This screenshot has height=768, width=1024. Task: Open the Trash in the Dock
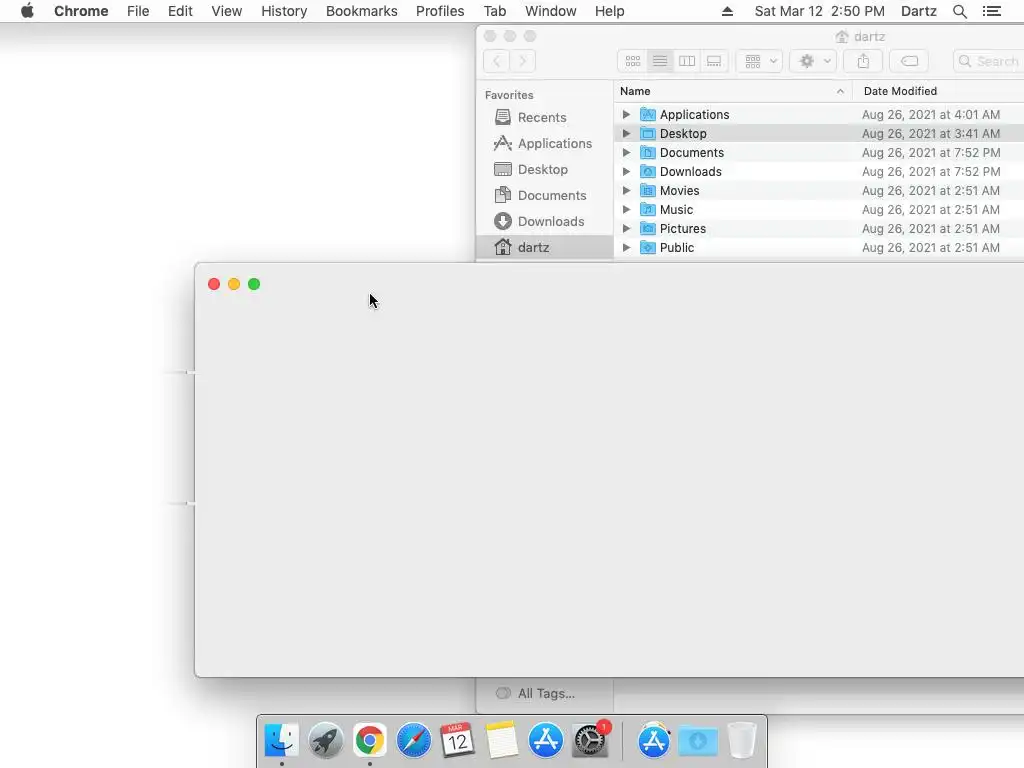tap(741, 741)
